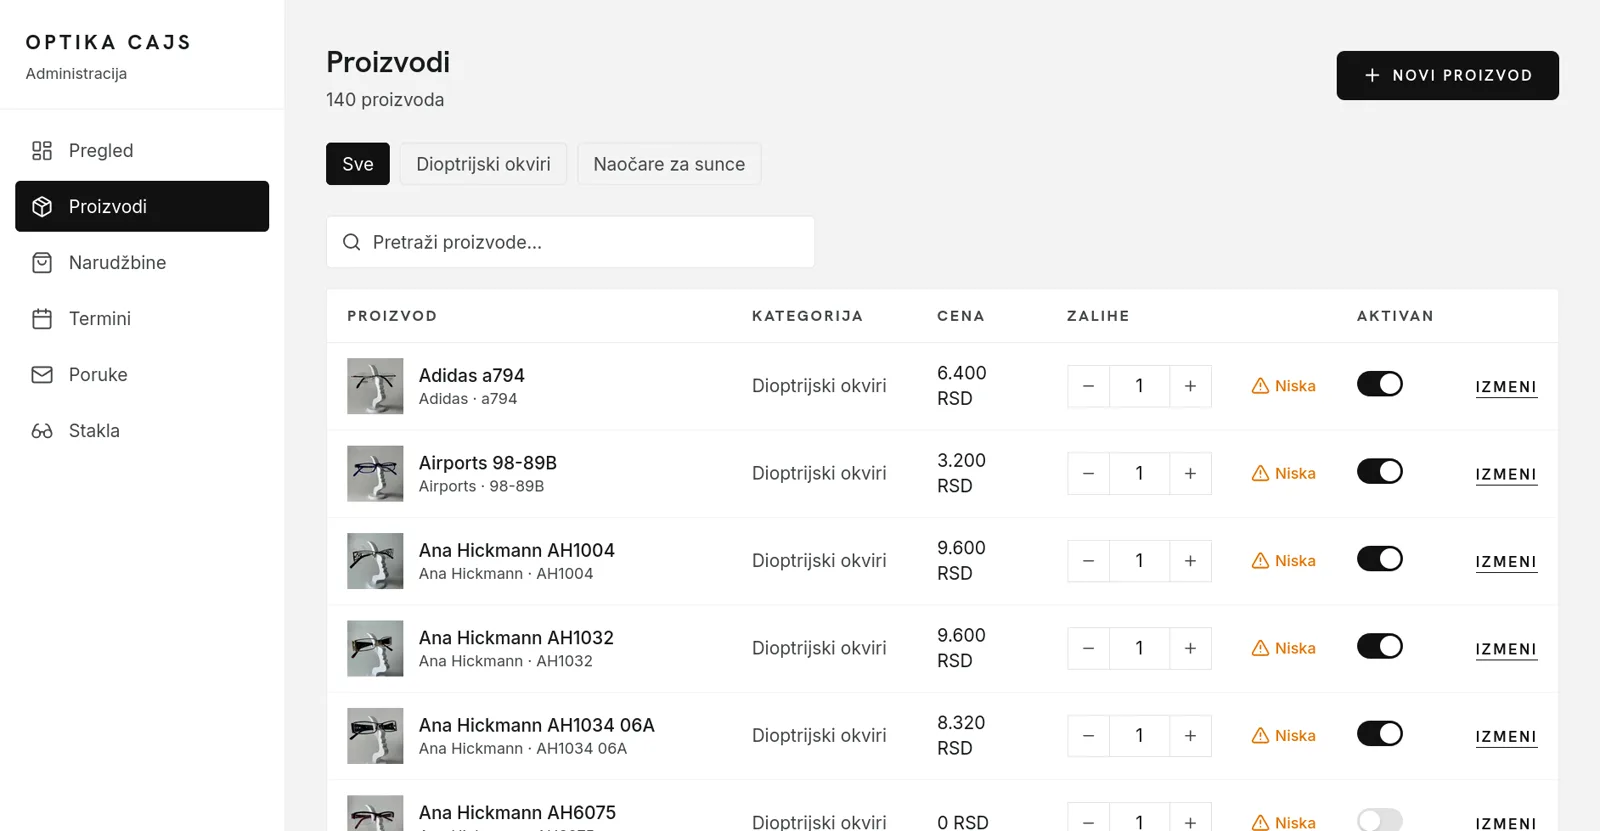Viewport: 1600px width, 831px height.
Task: Toggle active switch for Ana Hickmann AH1032
Action: point(1380,646)
